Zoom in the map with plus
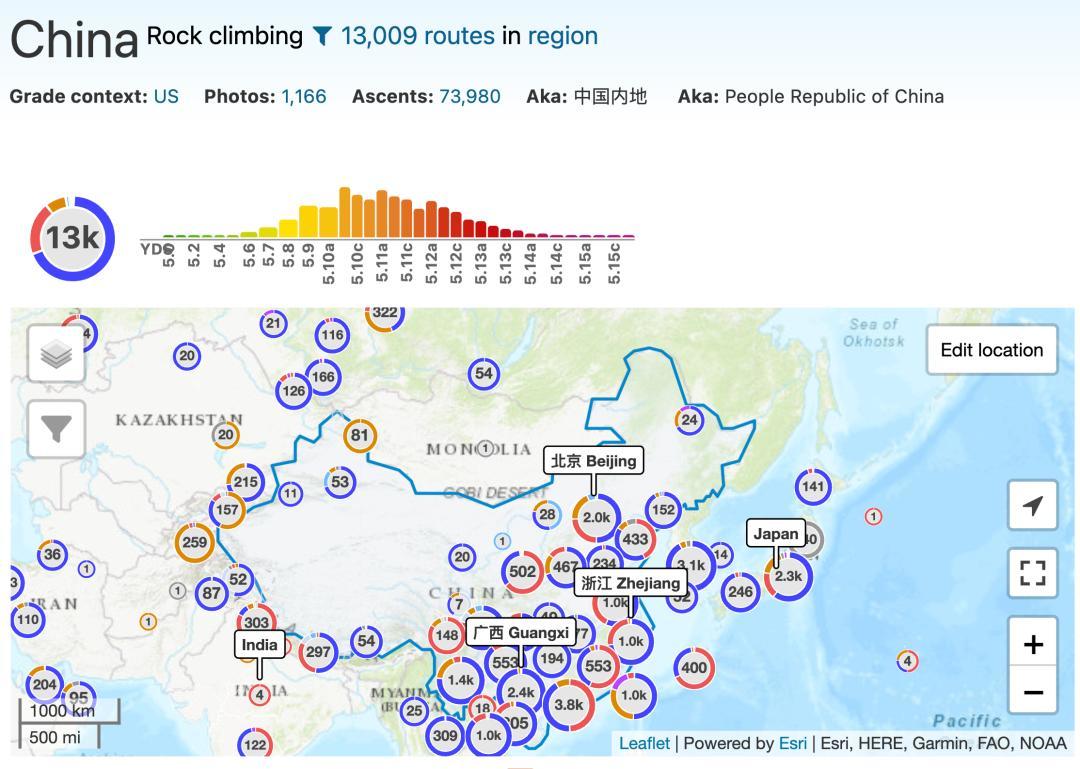This screenshot has height=769, width=1080. point(1032,644)
